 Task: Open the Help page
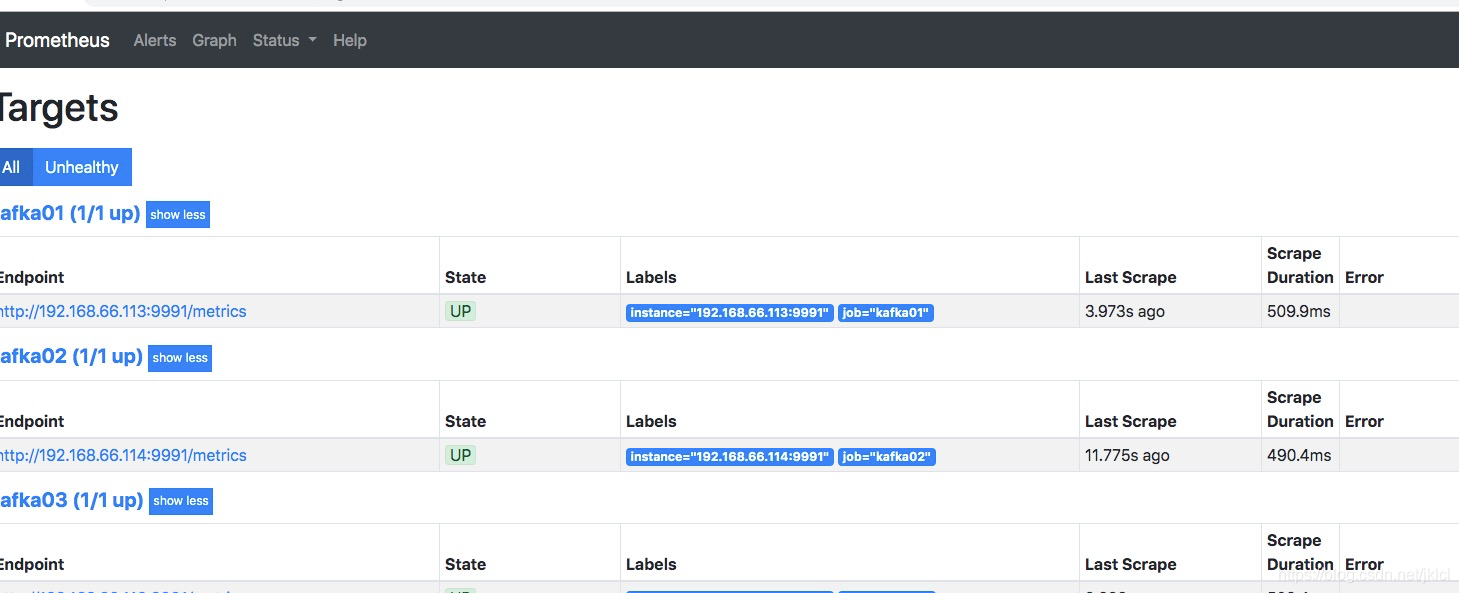pyautogui.click(x=350, y=40)
